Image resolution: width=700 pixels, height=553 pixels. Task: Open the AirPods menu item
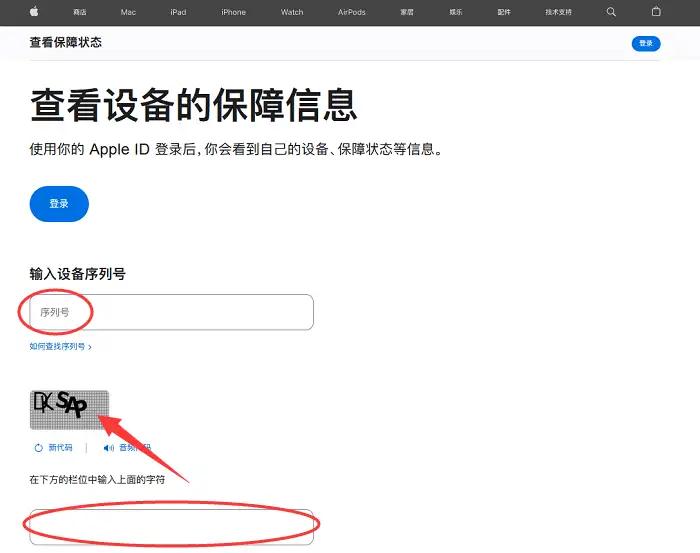click(x=352, y=12)
